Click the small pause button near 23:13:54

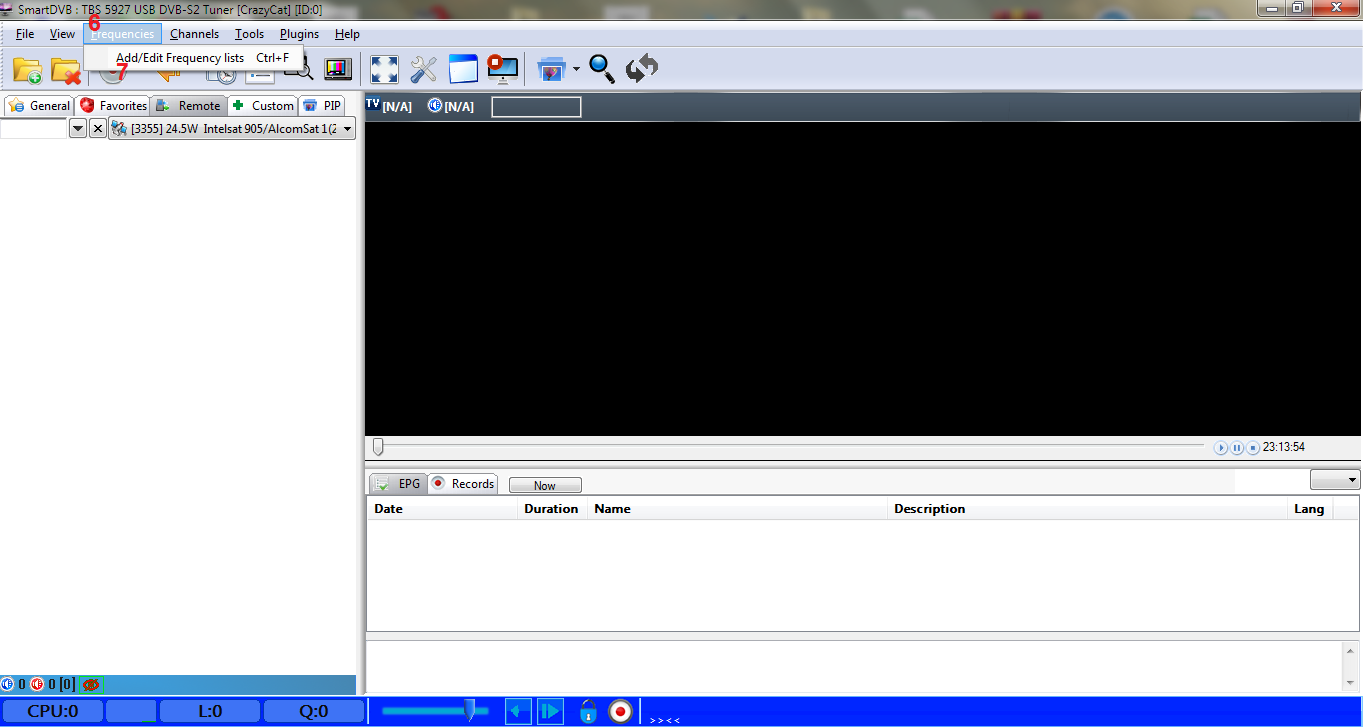1237,448
